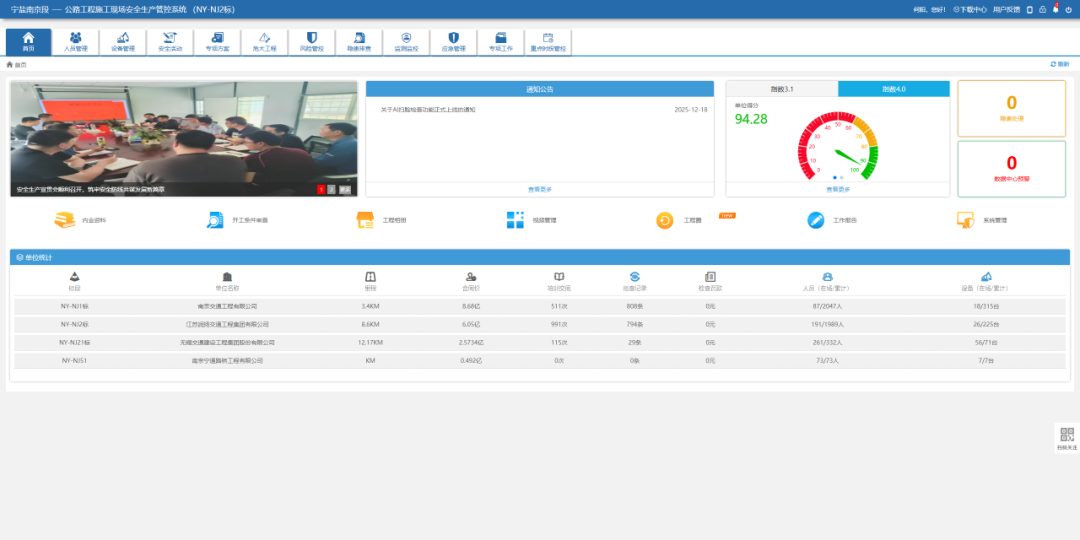Image resolution: width=1080 pixels, height=540 pixels.
Task: Click the 南京交通工程有限公司 cell
Action: point(227,306)
